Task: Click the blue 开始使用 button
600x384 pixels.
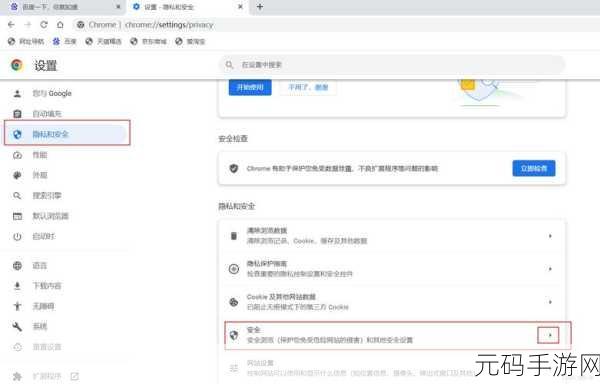Action: coord(250,87)
